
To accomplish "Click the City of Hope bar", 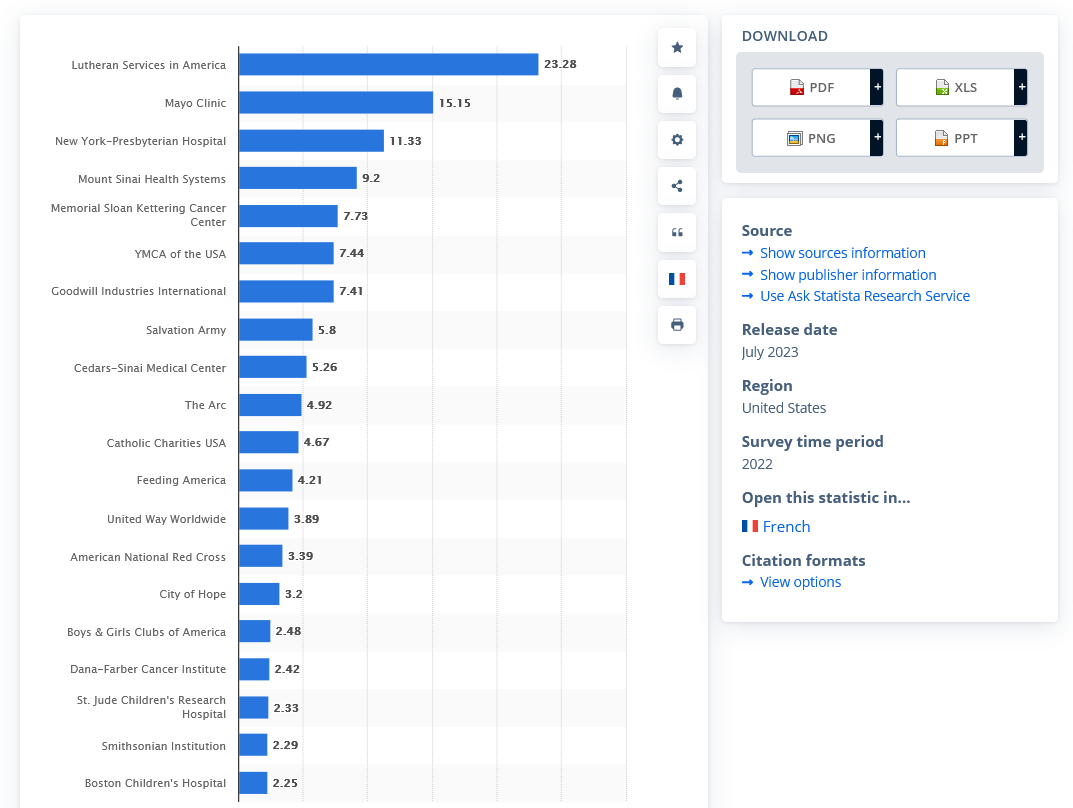I will click(259, 594).
